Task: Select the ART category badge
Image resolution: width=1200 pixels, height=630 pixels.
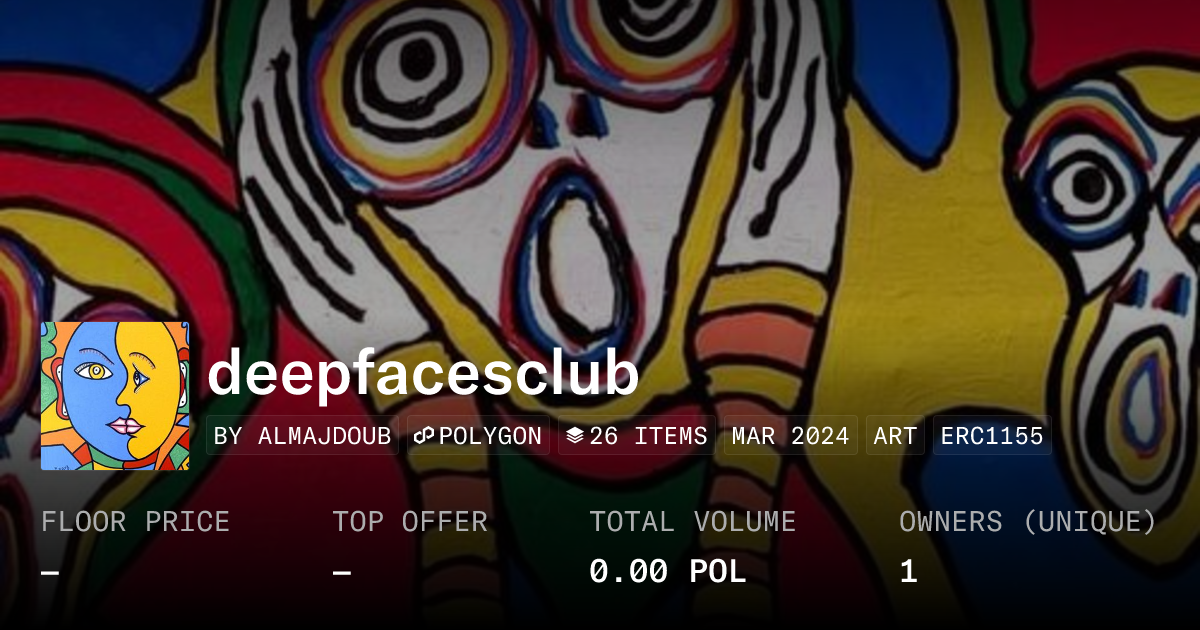Action: [x=895, y=436]
